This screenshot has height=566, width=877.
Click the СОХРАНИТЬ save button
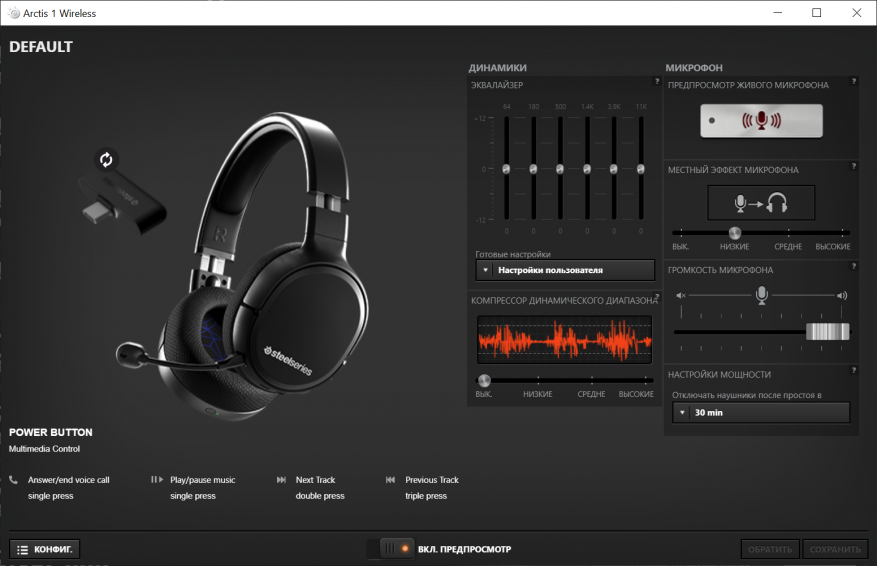coord(835,549)
